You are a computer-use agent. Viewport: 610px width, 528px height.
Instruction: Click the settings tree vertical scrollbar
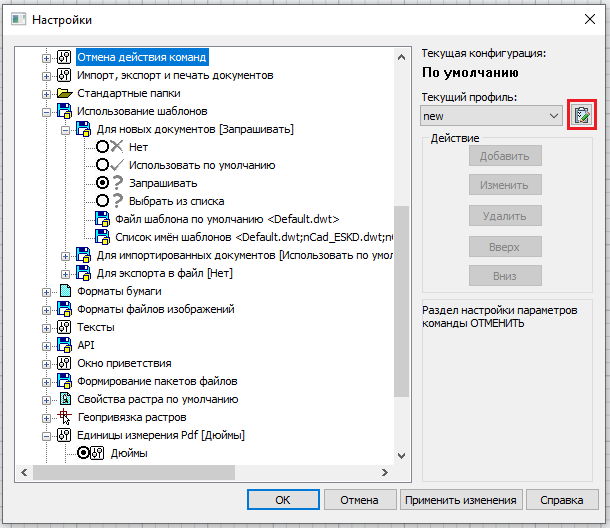click(x=401, y=300)
